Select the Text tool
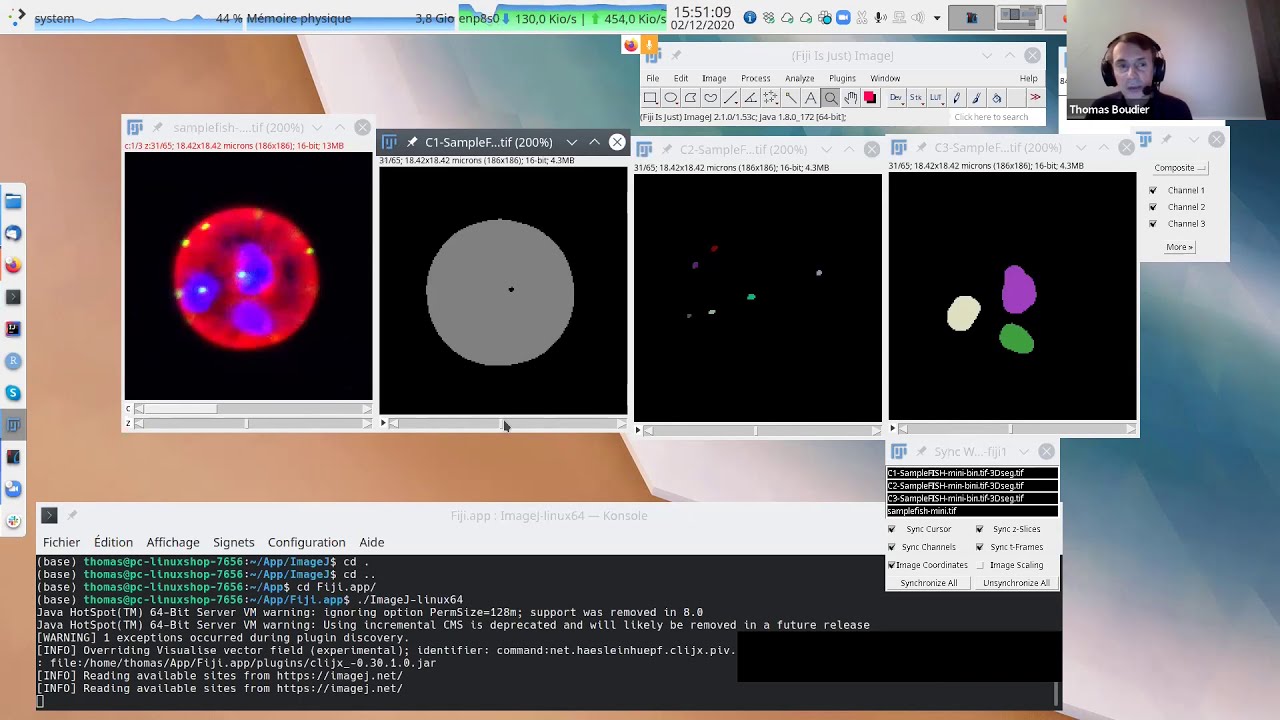Image resolution: width=1280 pixels, height=720 pixels. click(x=810, y=98)
